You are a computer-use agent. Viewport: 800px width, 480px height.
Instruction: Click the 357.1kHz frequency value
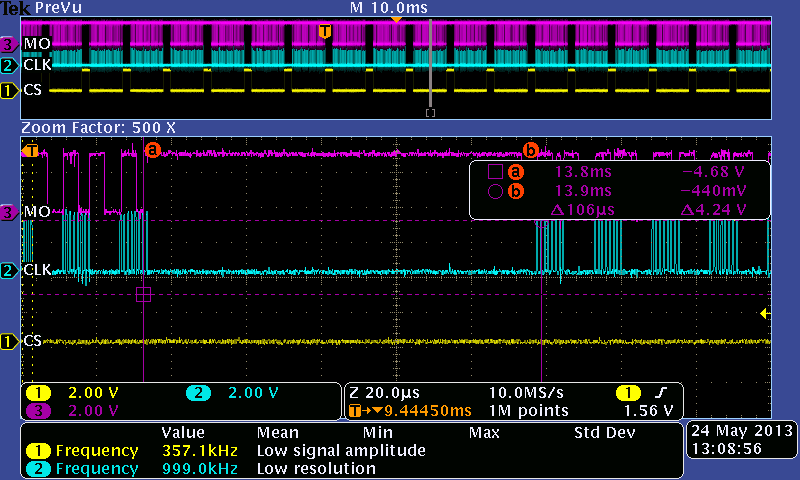click(x=200, y=451)
